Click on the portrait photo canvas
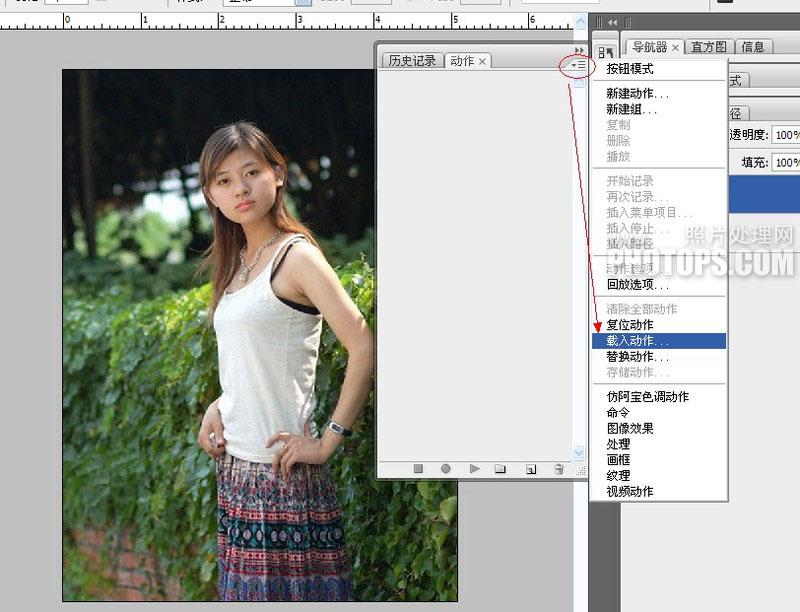Viewport: 800px width, 612px height. [x=260, y=335]
